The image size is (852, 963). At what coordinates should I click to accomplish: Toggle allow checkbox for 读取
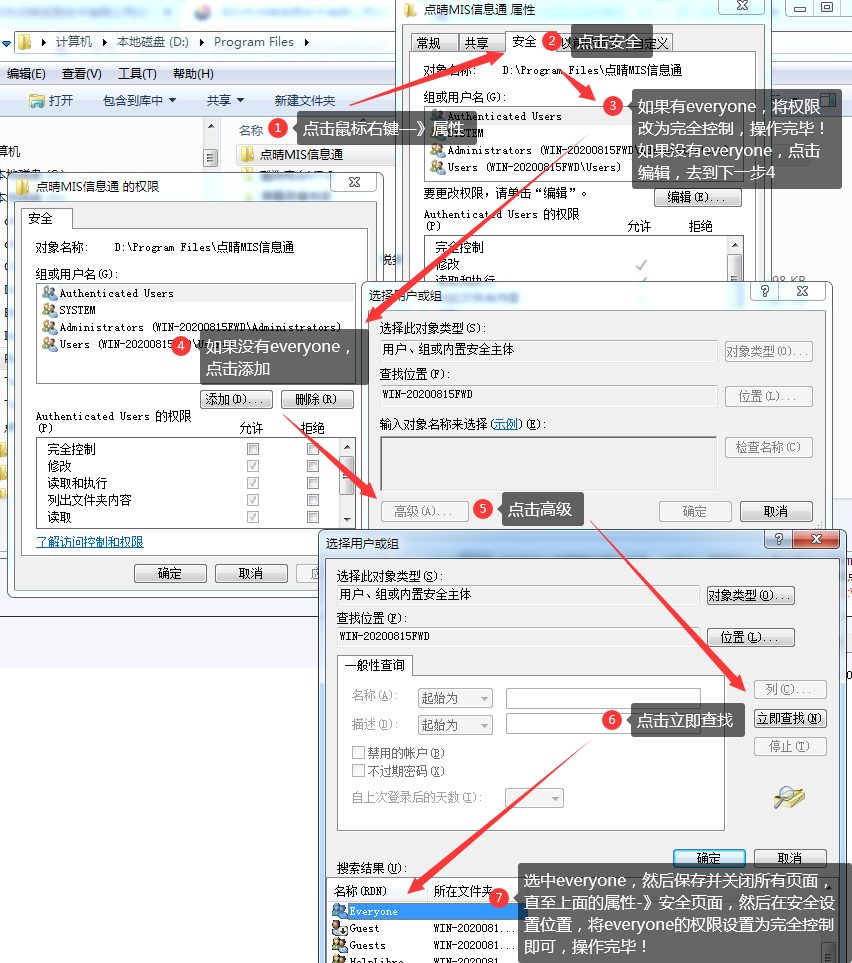pos(253,517)
